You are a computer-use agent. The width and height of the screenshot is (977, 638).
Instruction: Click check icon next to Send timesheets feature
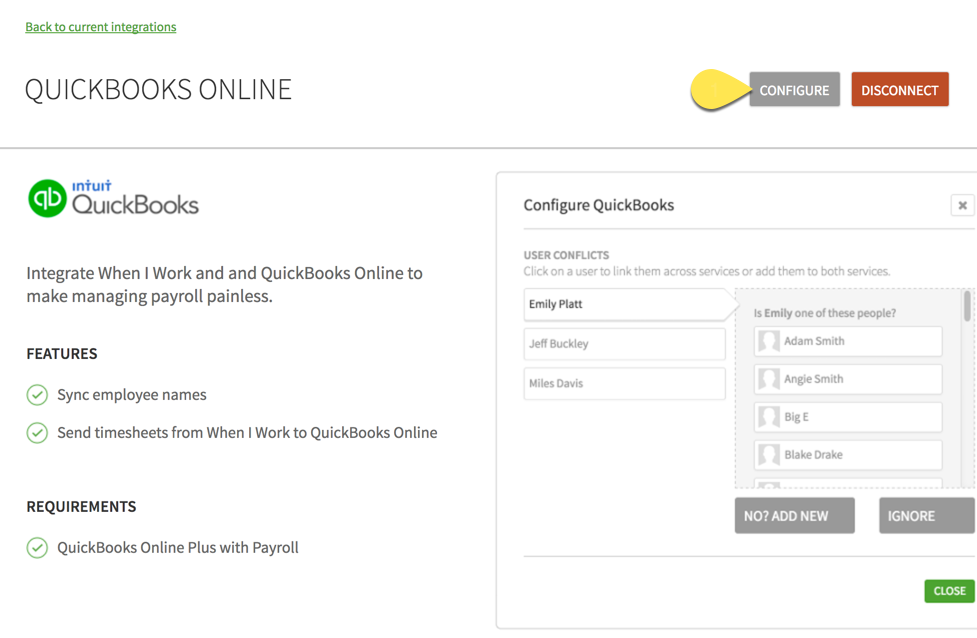click(37, 432)
